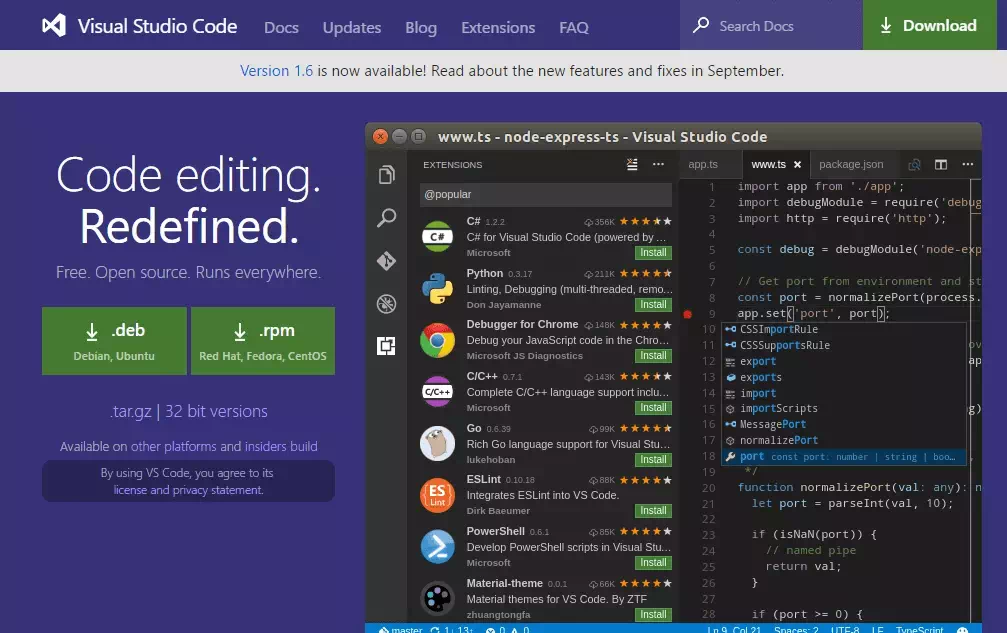Open the Debug icon in activity bar

point(387,304)
